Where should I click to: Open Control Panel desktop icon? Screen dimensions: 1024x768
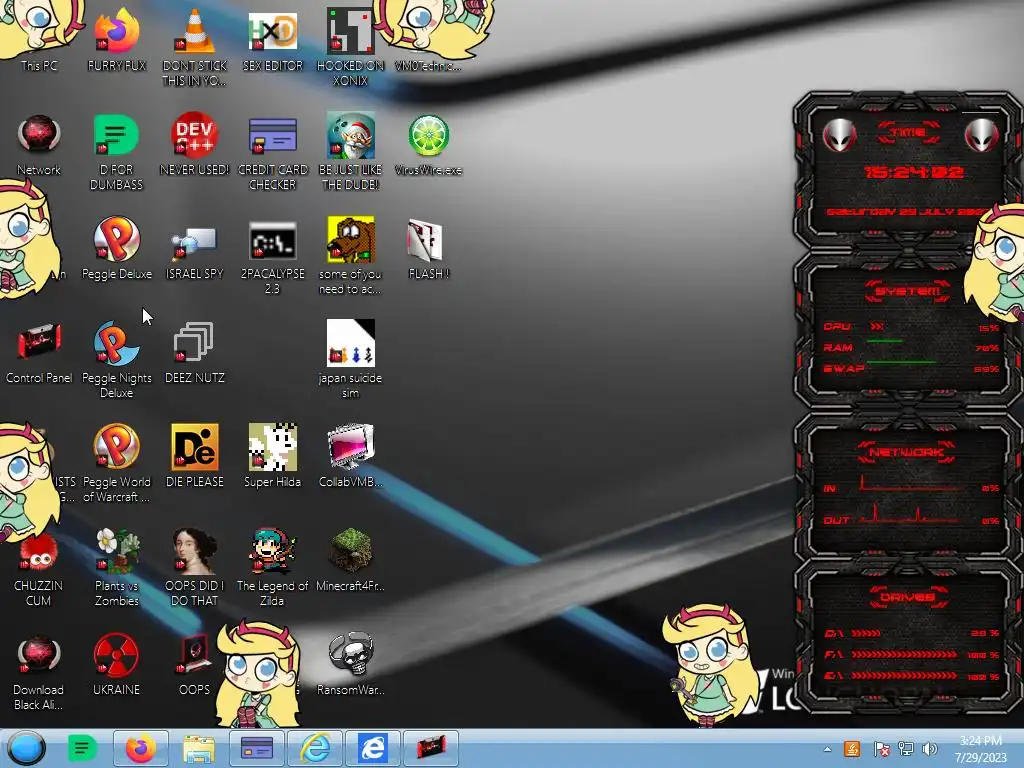[39, 351]
